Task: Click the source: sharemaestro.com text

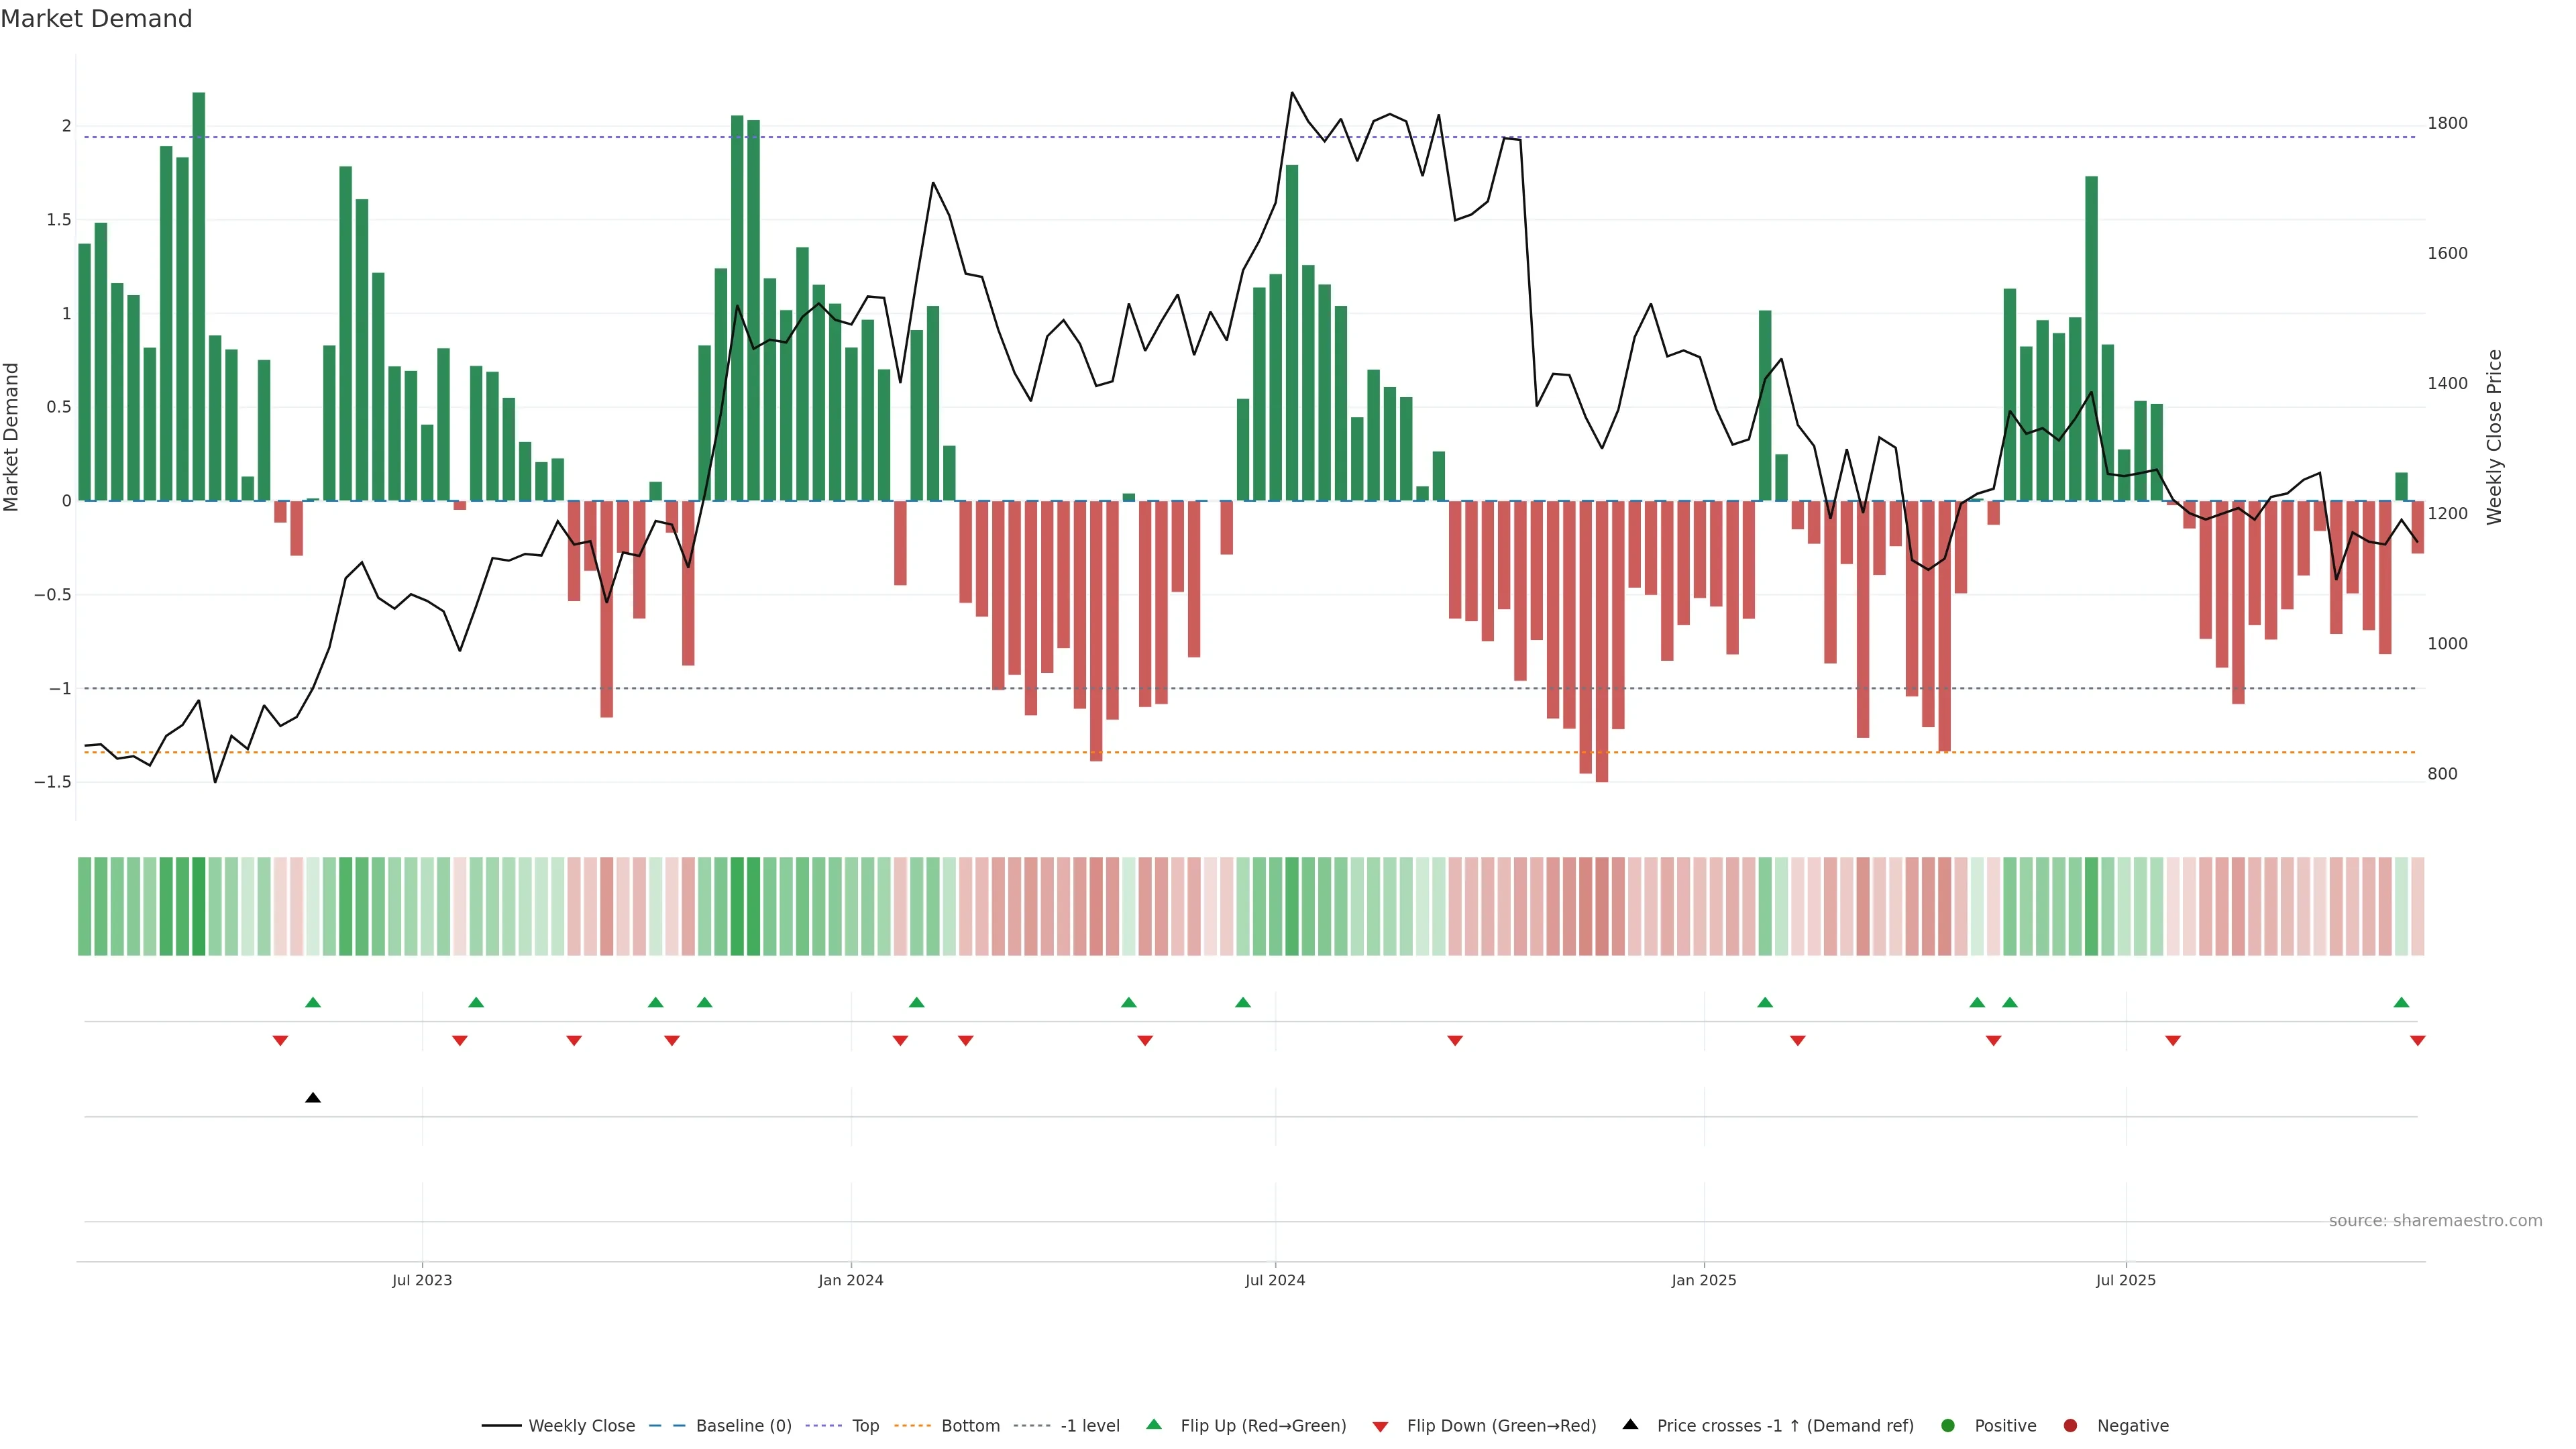Action: coord(2435,1221)
